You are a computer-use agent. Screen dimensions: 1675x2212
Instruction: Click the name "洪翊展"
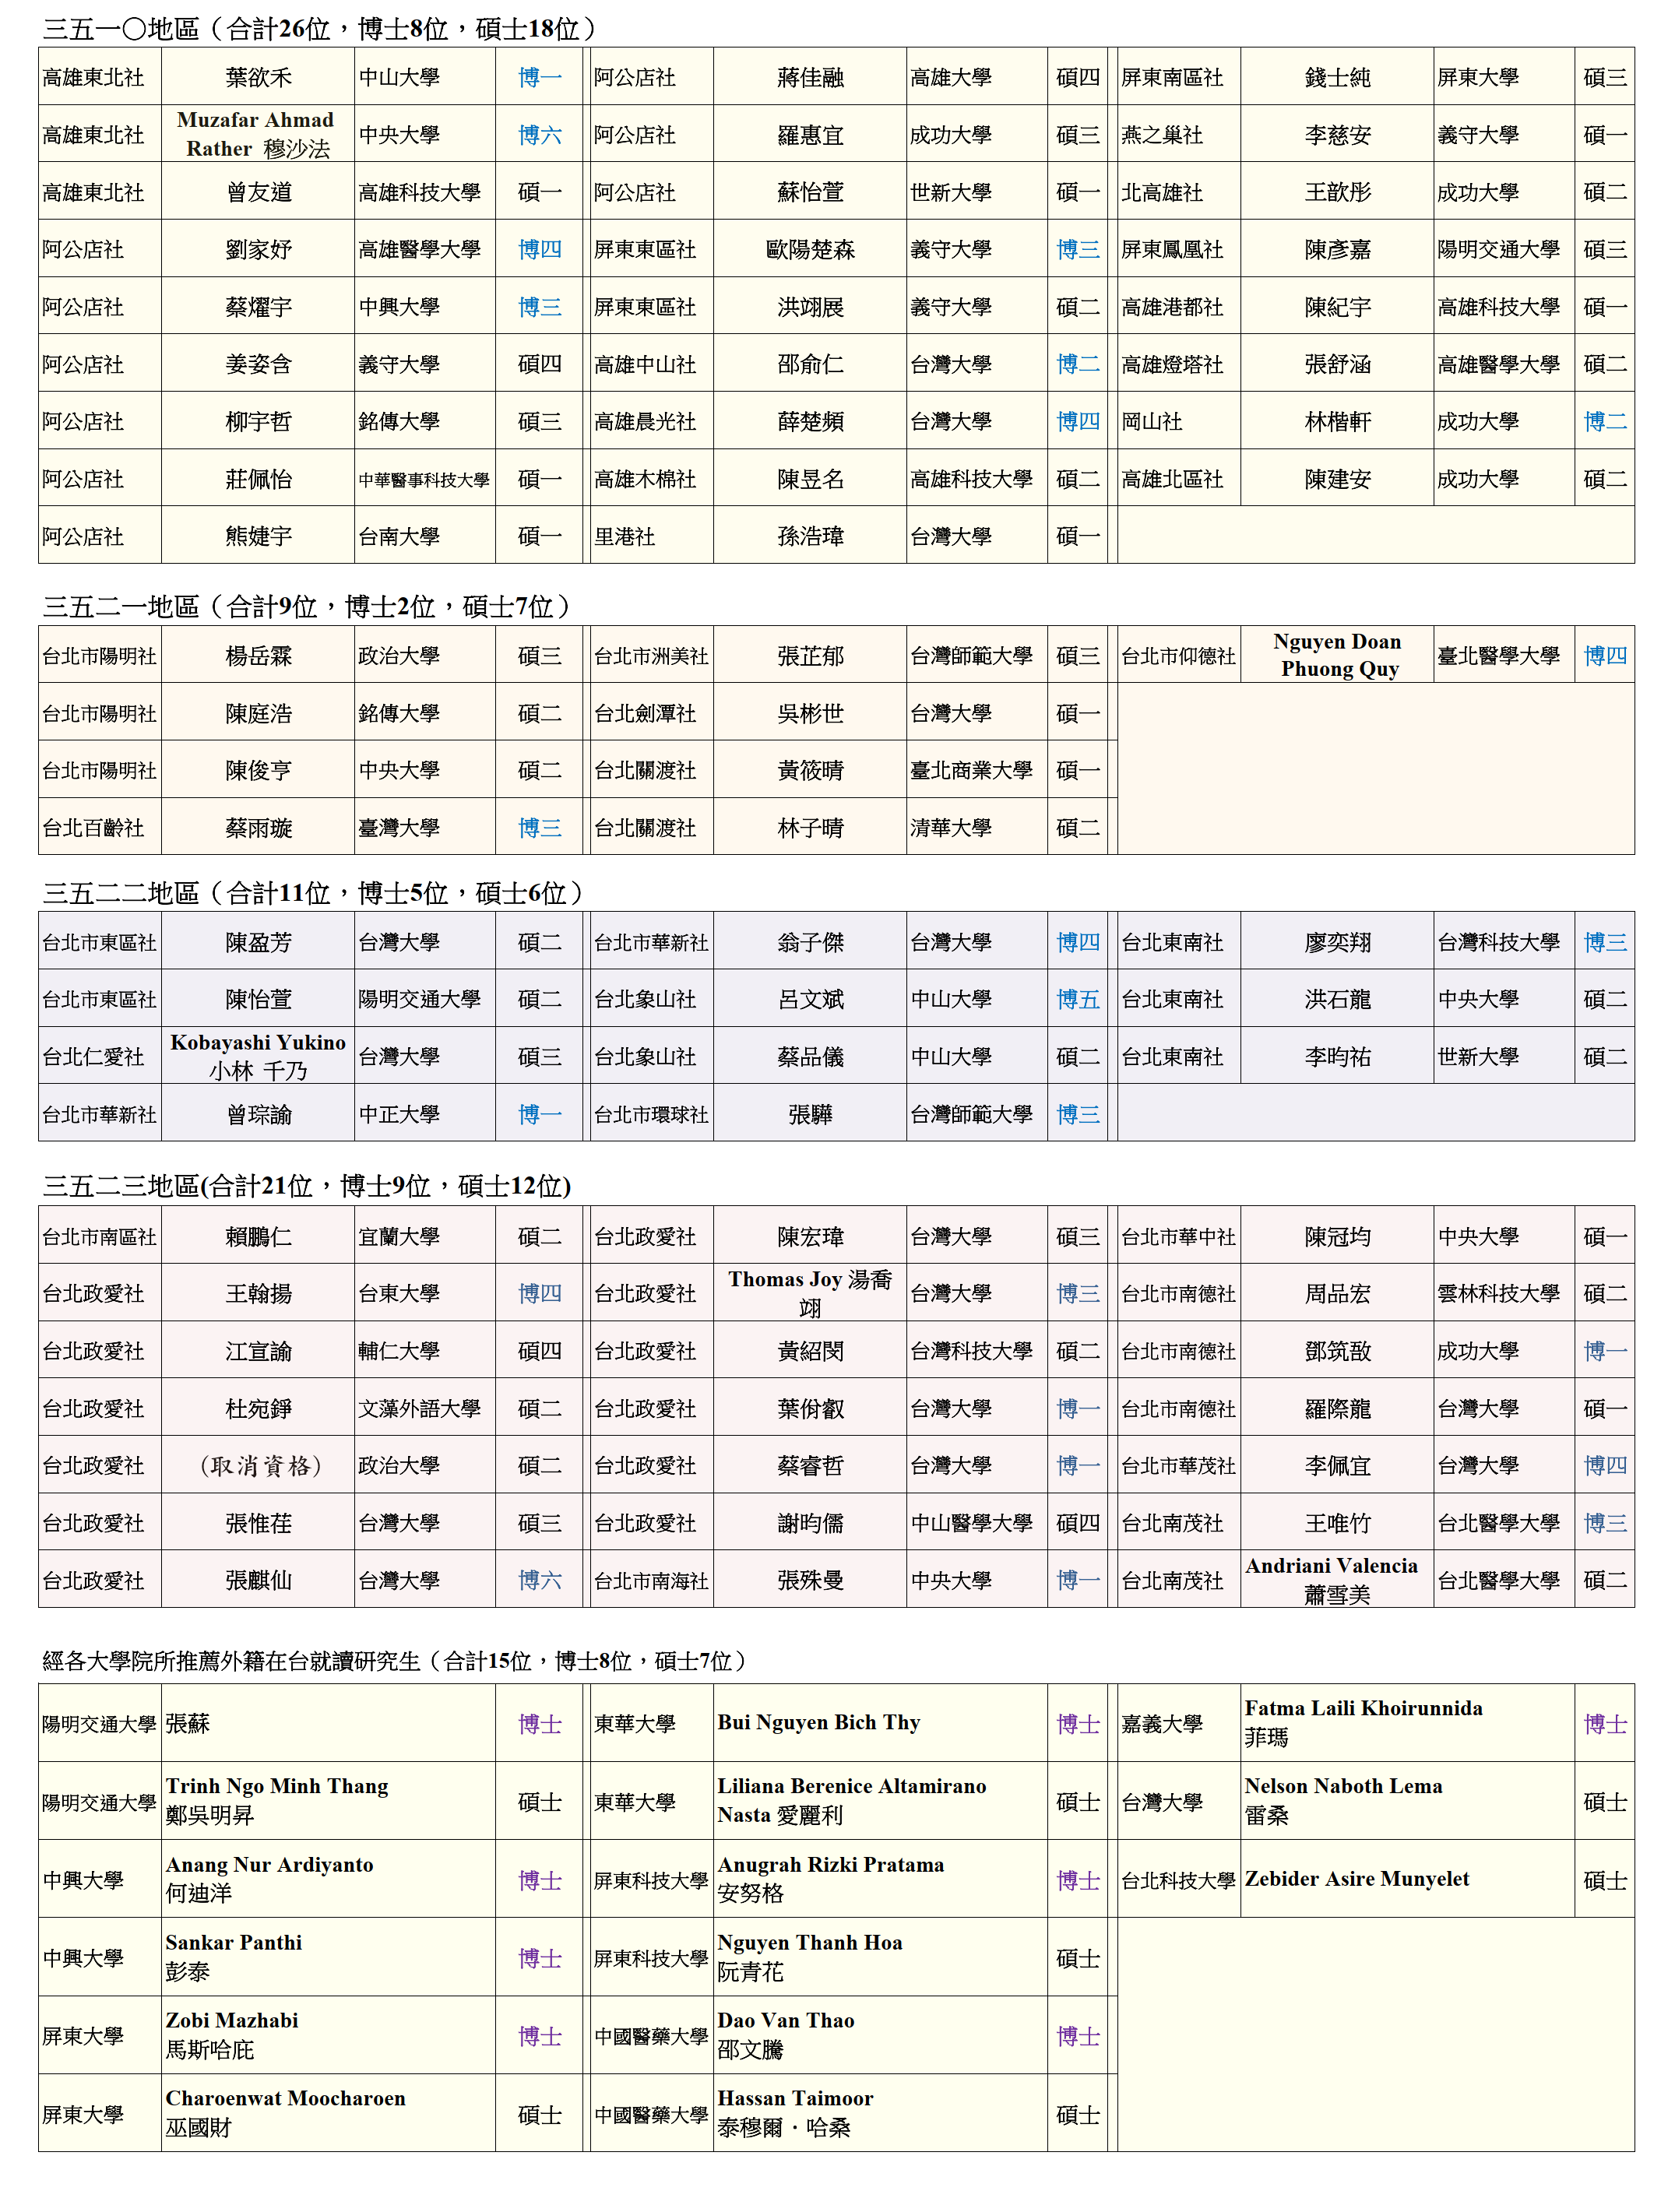810,307
